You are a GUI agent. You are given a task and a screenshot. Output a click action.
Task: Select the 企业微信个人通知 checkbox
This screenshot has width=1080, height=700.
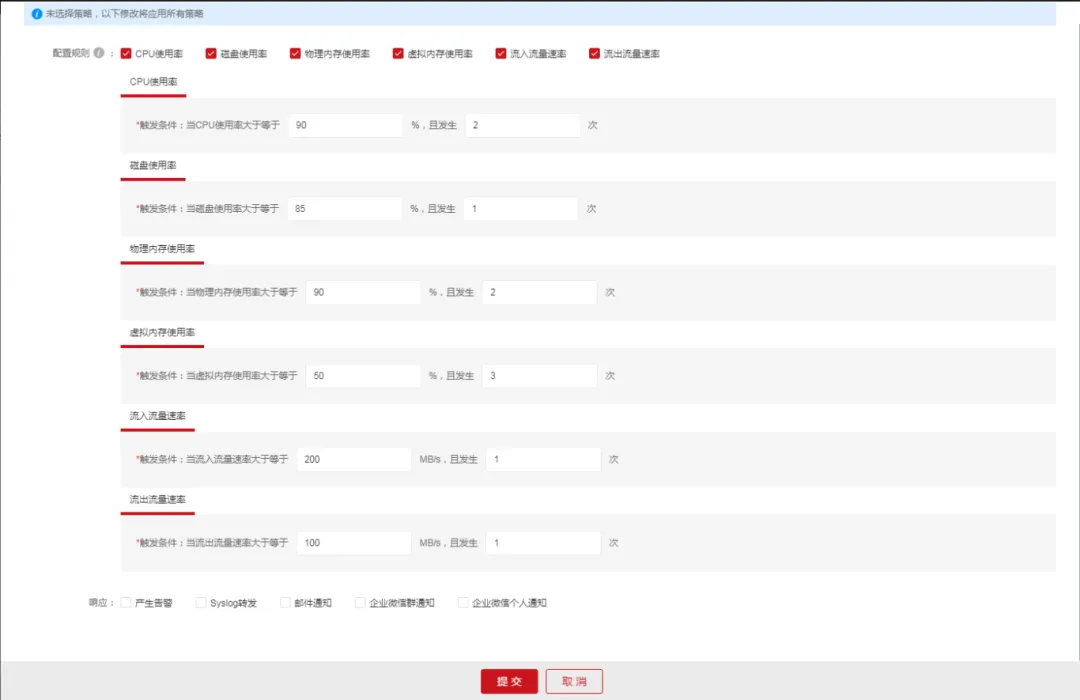(x=463, y=603)
